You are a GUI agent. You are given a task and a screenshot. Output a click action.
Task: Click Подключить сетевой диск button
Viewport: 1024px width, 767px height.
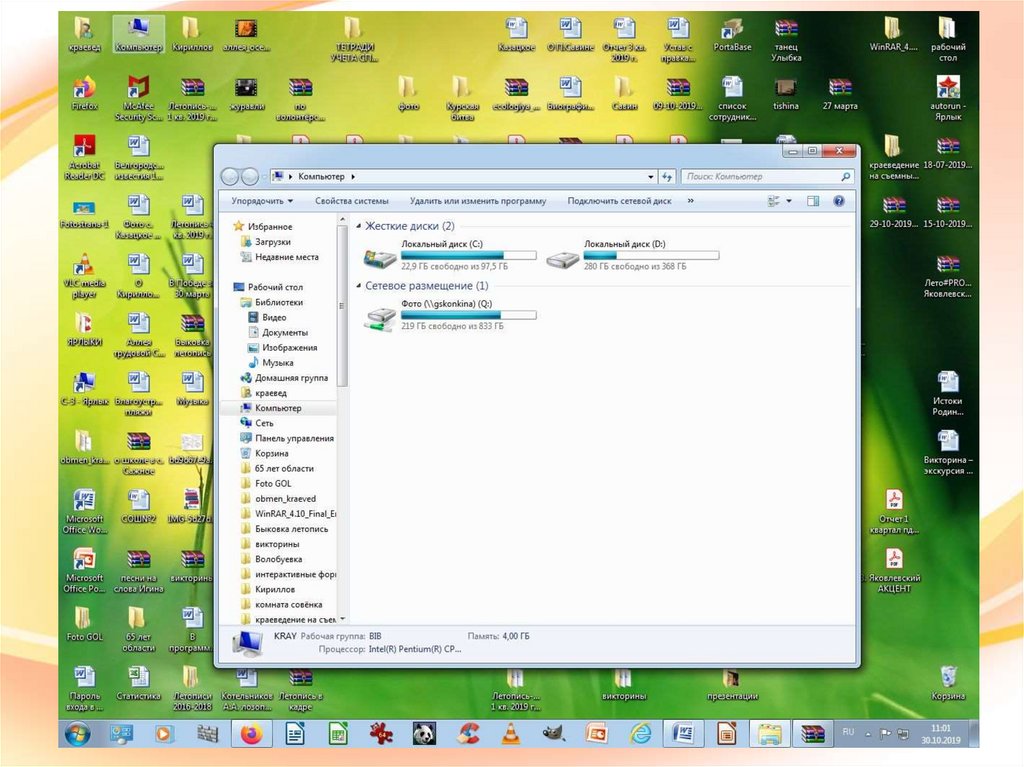[619, 201]
